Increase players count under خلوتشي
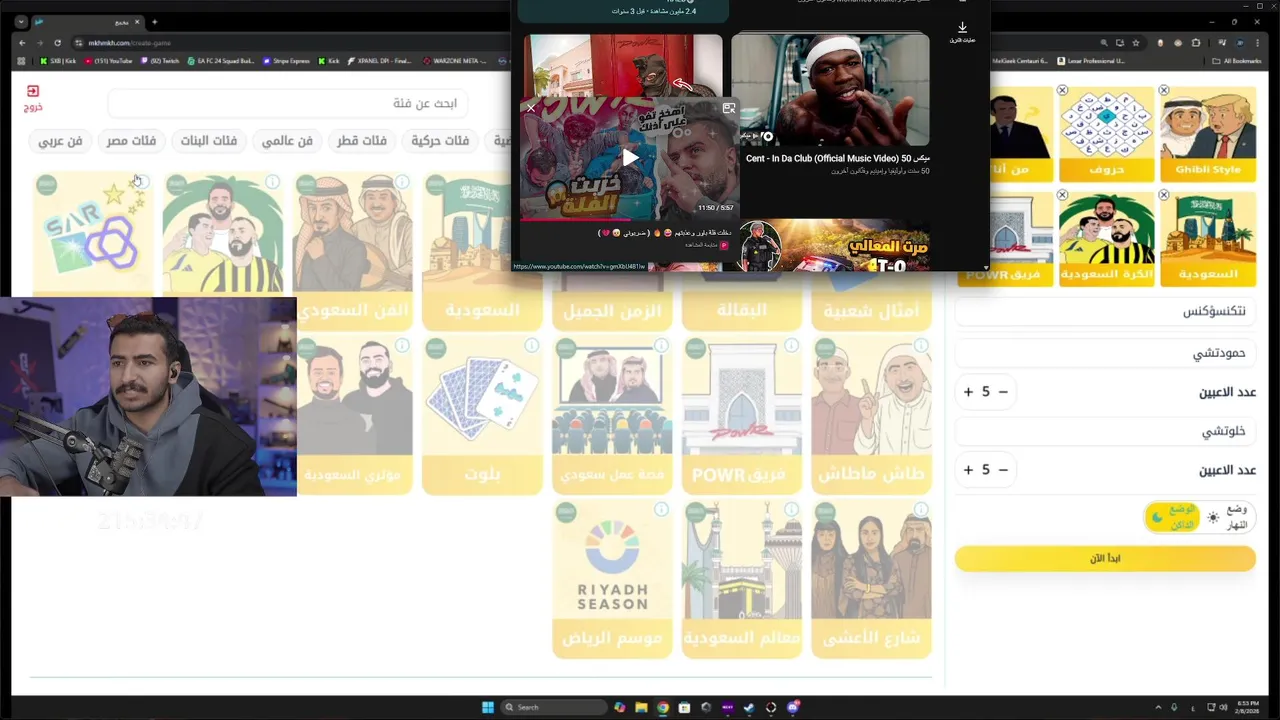 click(968, 470)
